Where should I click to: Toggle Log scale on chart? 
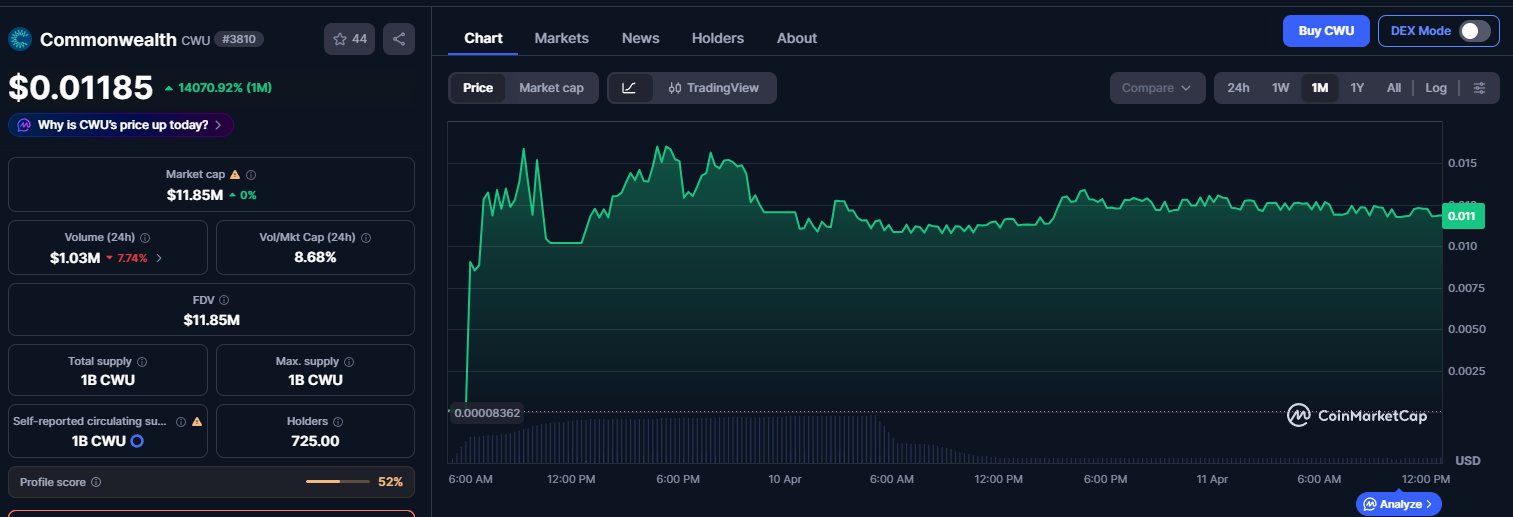pos(1435,88)
